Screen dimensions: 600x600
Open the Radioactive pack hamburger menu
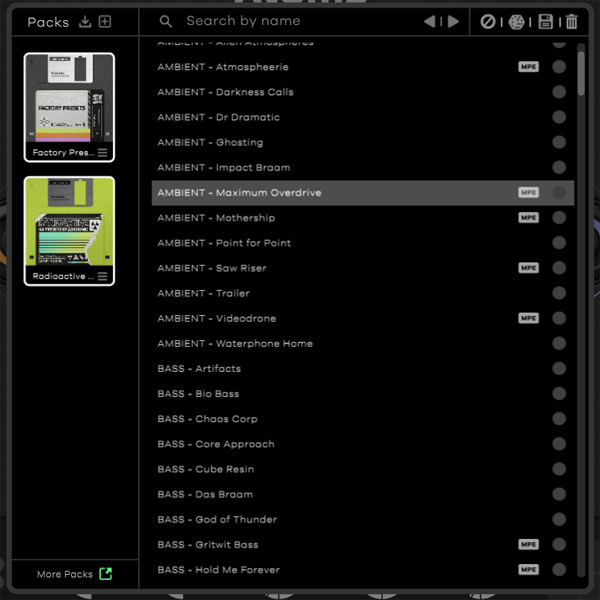[x=103, y=277]
